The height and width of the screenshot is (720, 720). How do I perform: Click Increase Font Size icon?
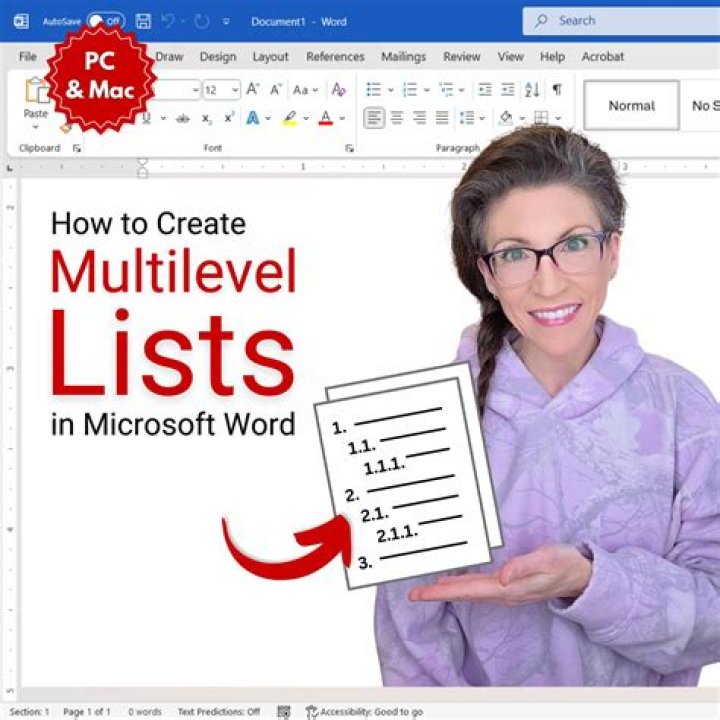253,89
